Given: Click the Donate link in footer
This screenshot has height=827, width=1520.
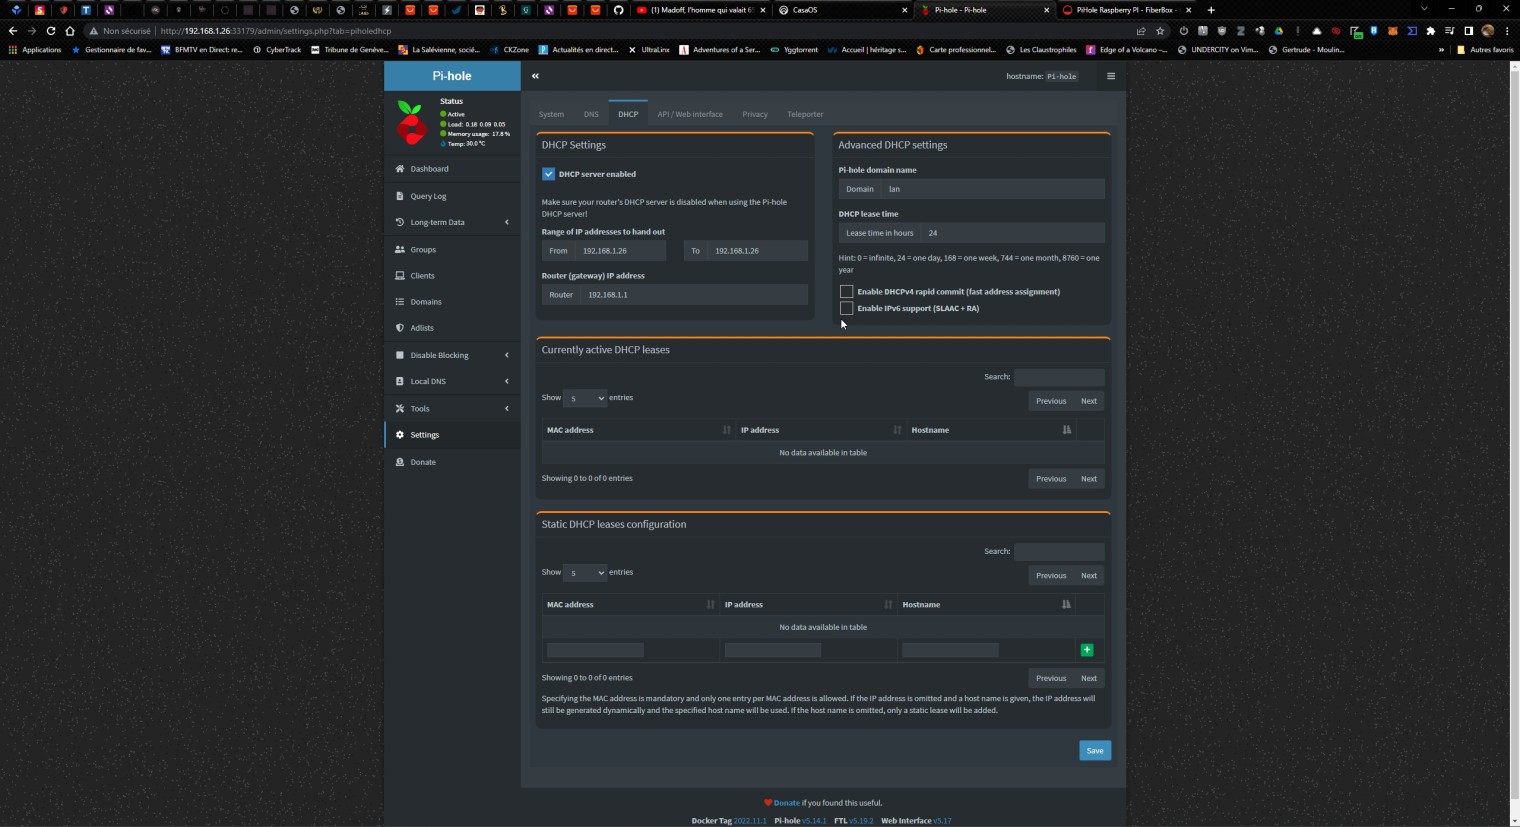Looking at the screenshot, I should 786,803.
